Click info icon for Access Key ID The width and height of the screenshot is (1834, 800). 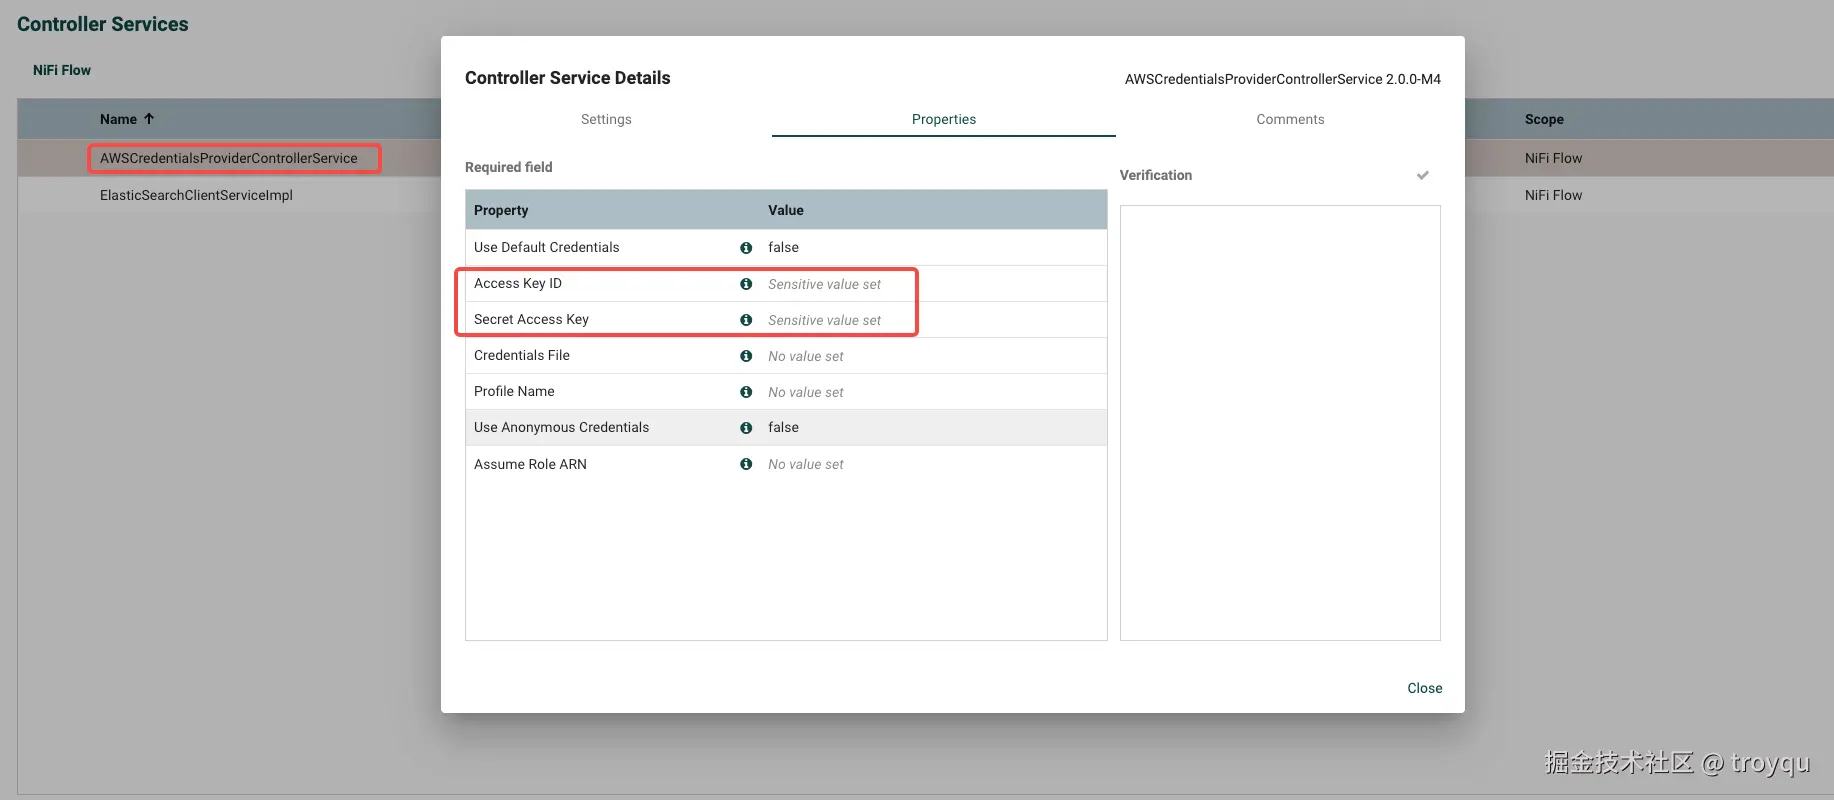(746, 284)
